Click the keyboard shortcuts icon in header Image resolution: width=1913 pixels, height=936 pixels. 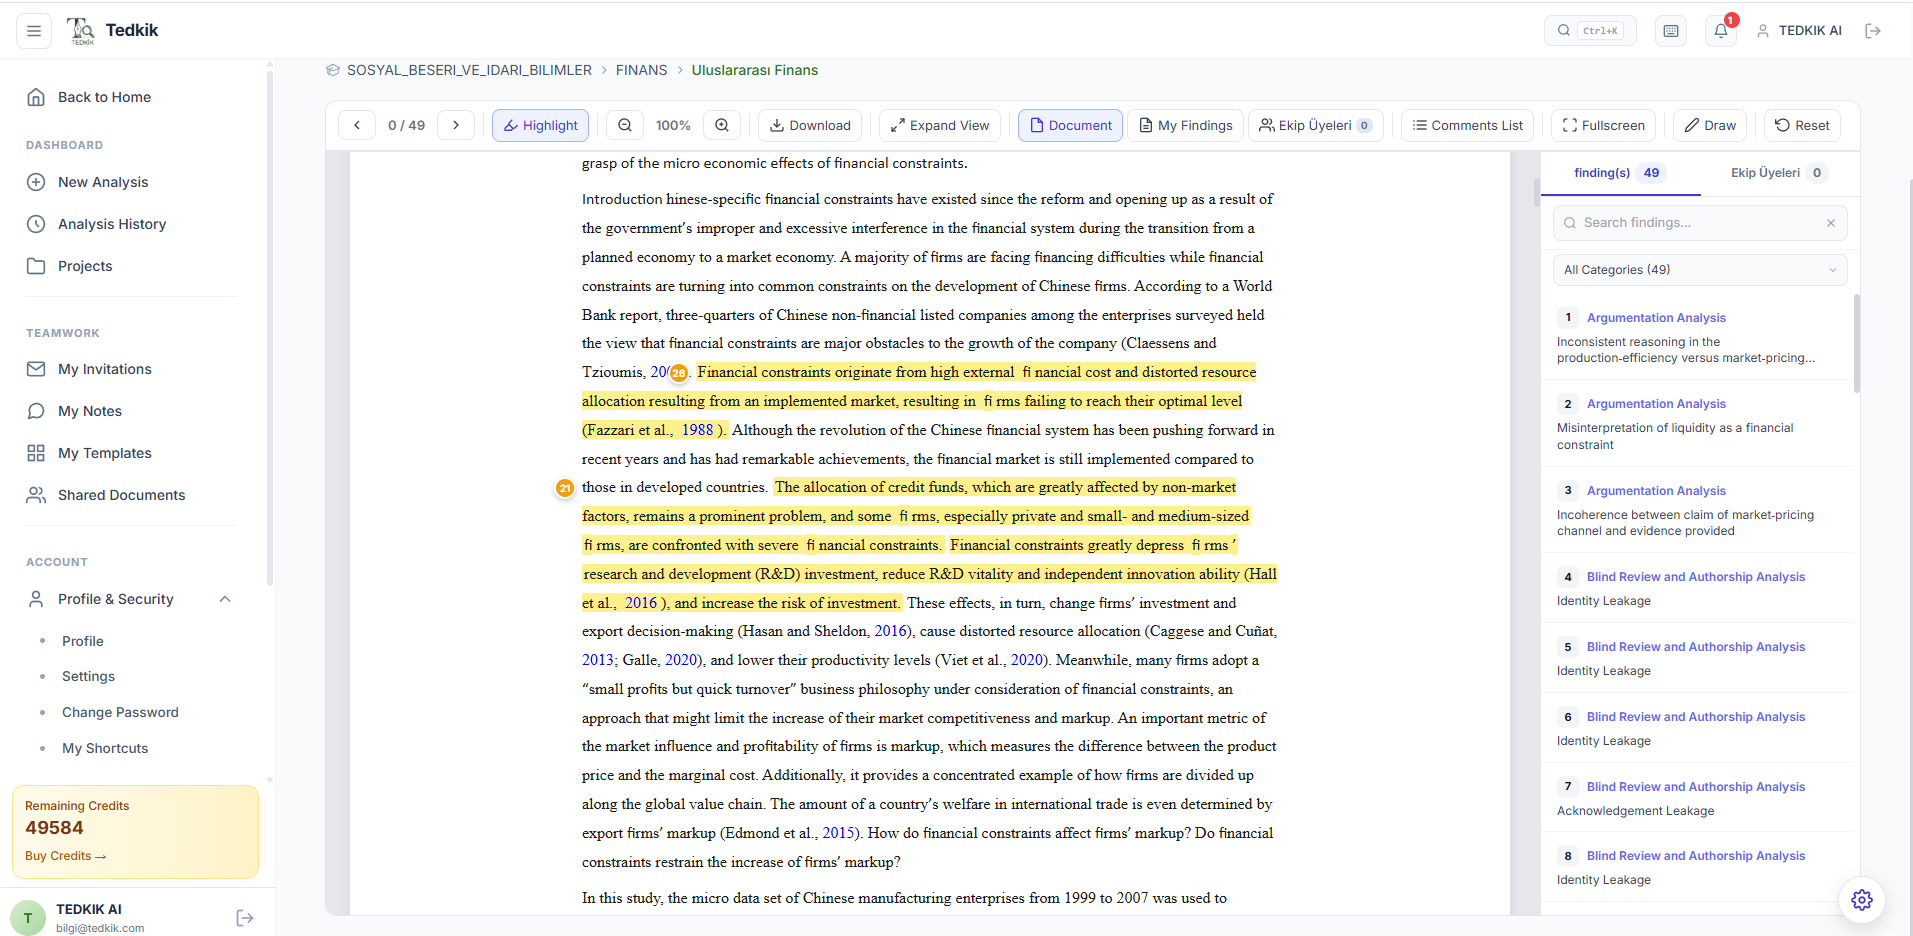1670,31
